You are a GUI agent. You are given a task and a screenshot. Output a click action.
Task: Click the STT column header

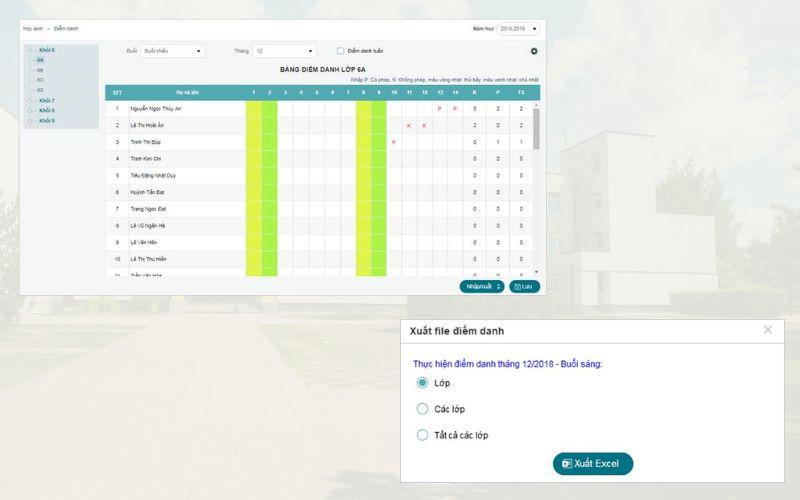click(x=117, y=92)
